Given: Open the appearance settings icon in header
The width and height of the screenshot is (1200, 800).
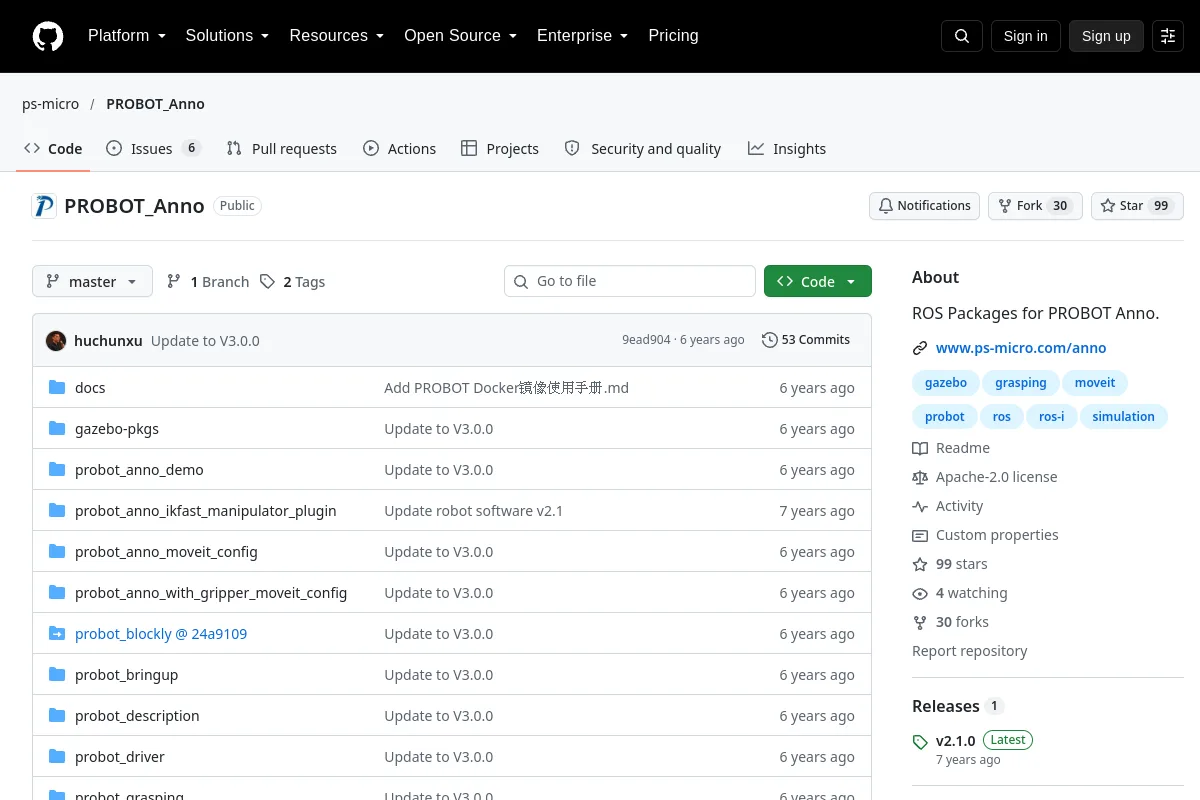Looking at the screenshot, I should click(1168, 36).
